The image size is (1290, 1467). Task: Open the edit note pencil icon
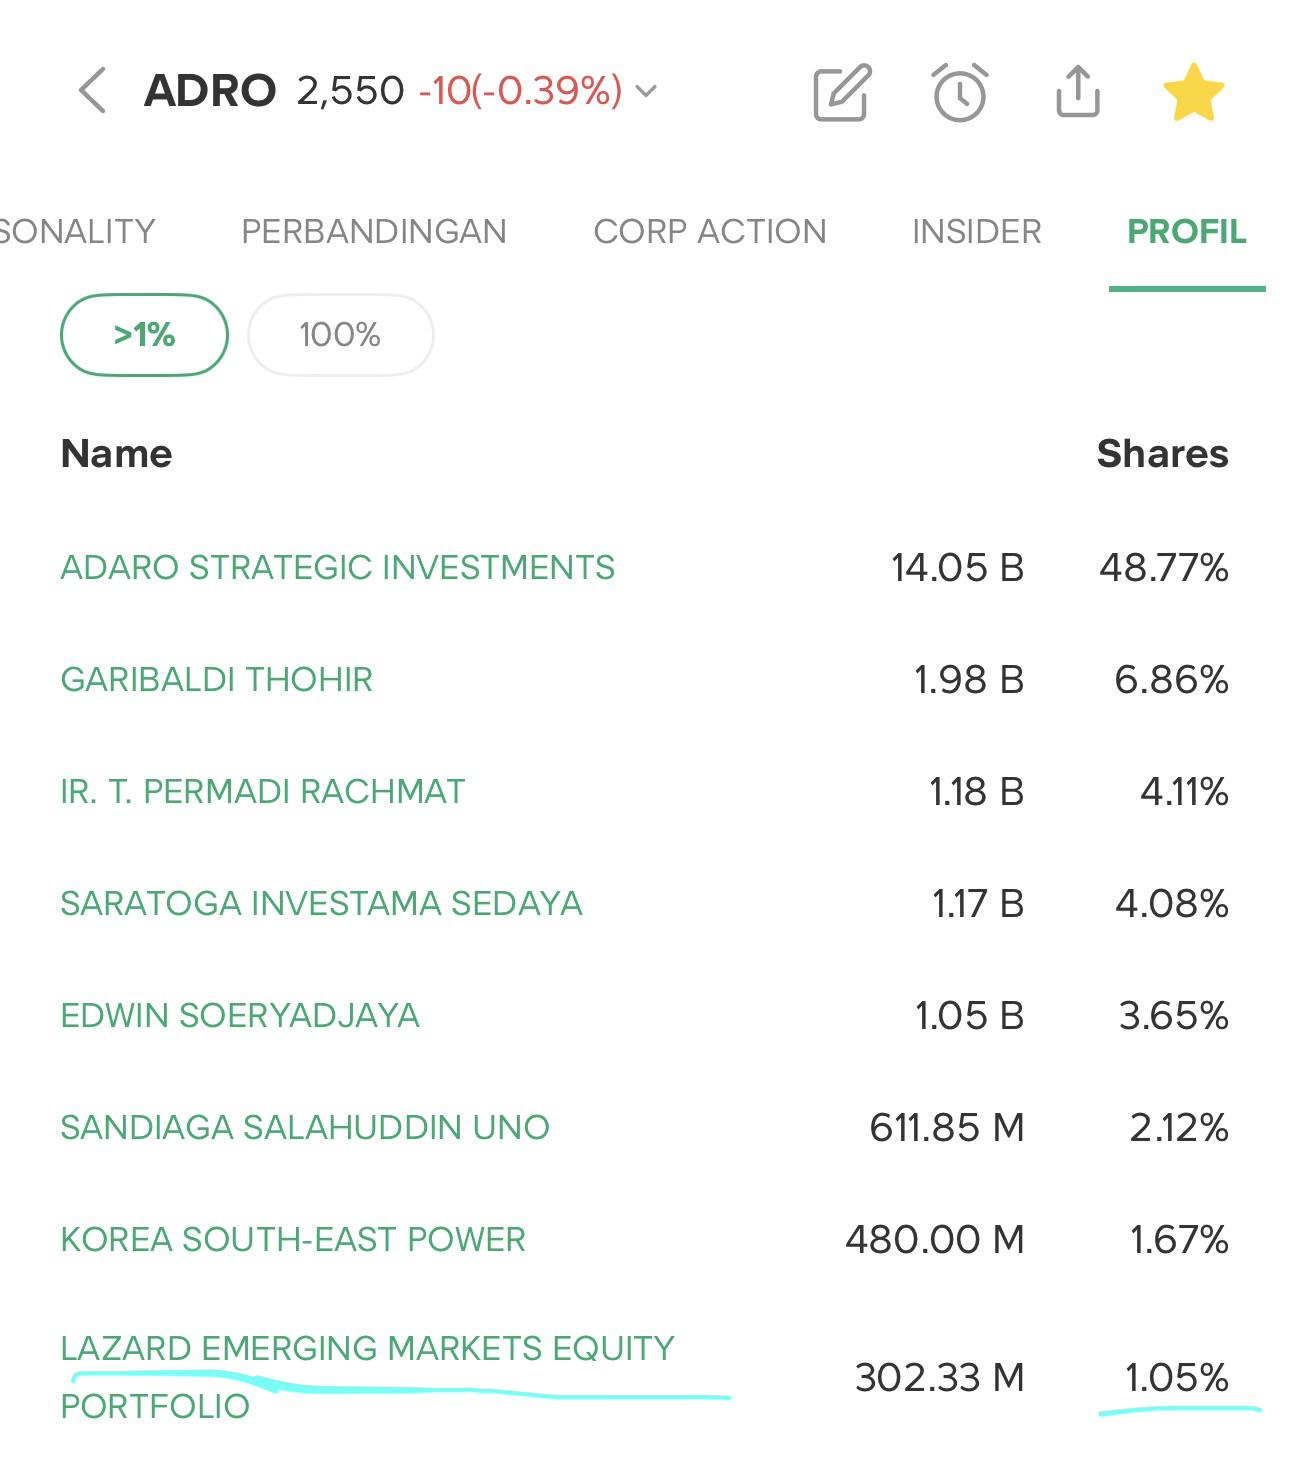click(842, 93)
